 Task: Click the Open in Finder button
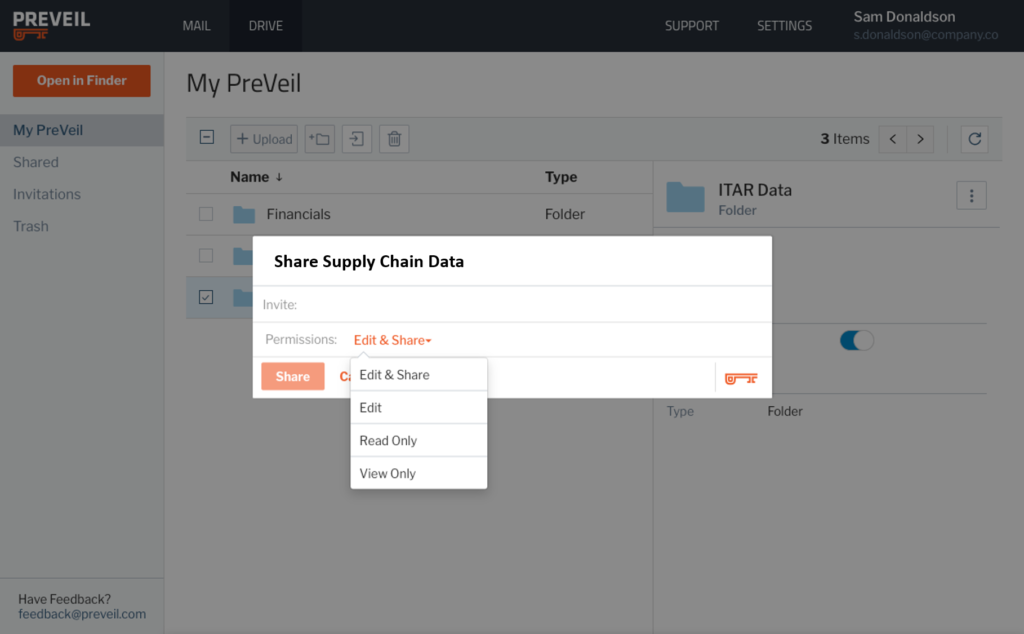(x=82, y=80)
